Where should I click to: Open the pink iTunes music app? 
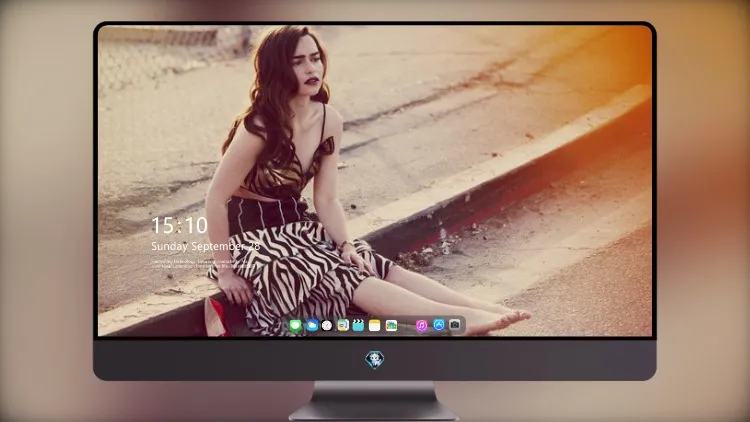421,326
